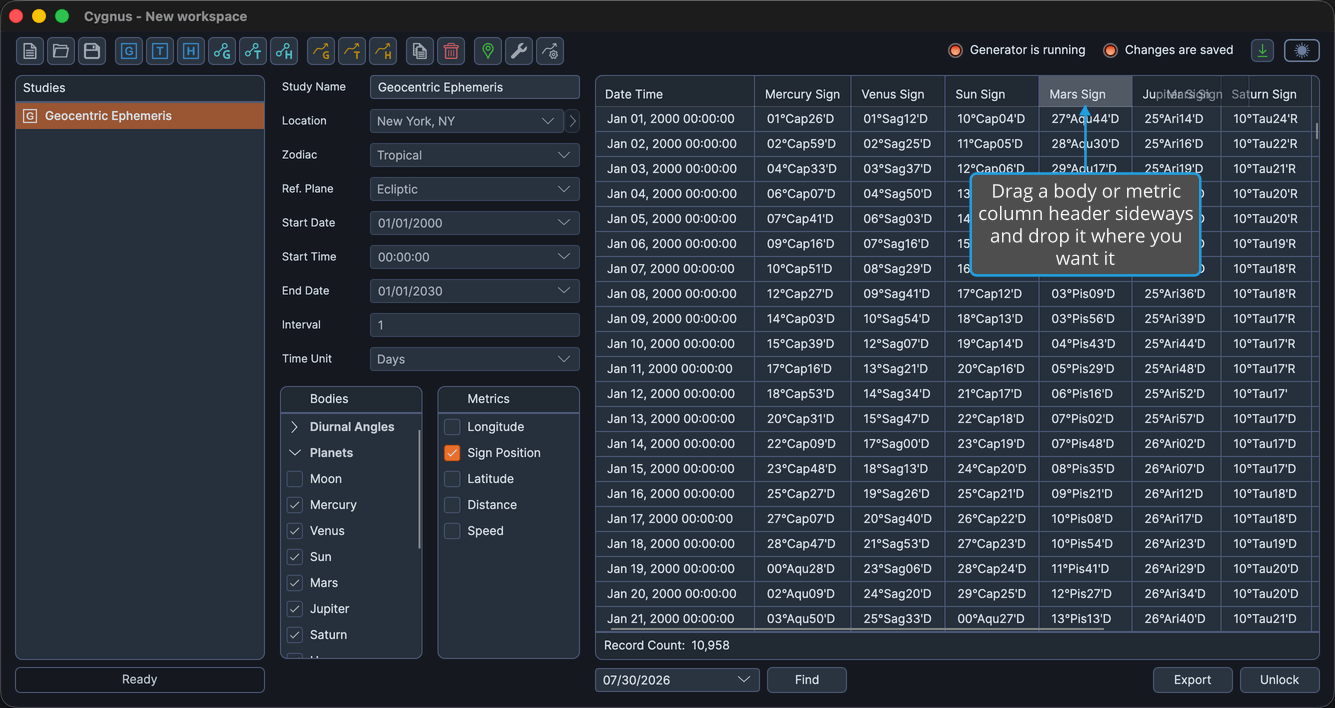The image size is (1335, 708).
Task: Open locations with green map pin
Action: 488,51
